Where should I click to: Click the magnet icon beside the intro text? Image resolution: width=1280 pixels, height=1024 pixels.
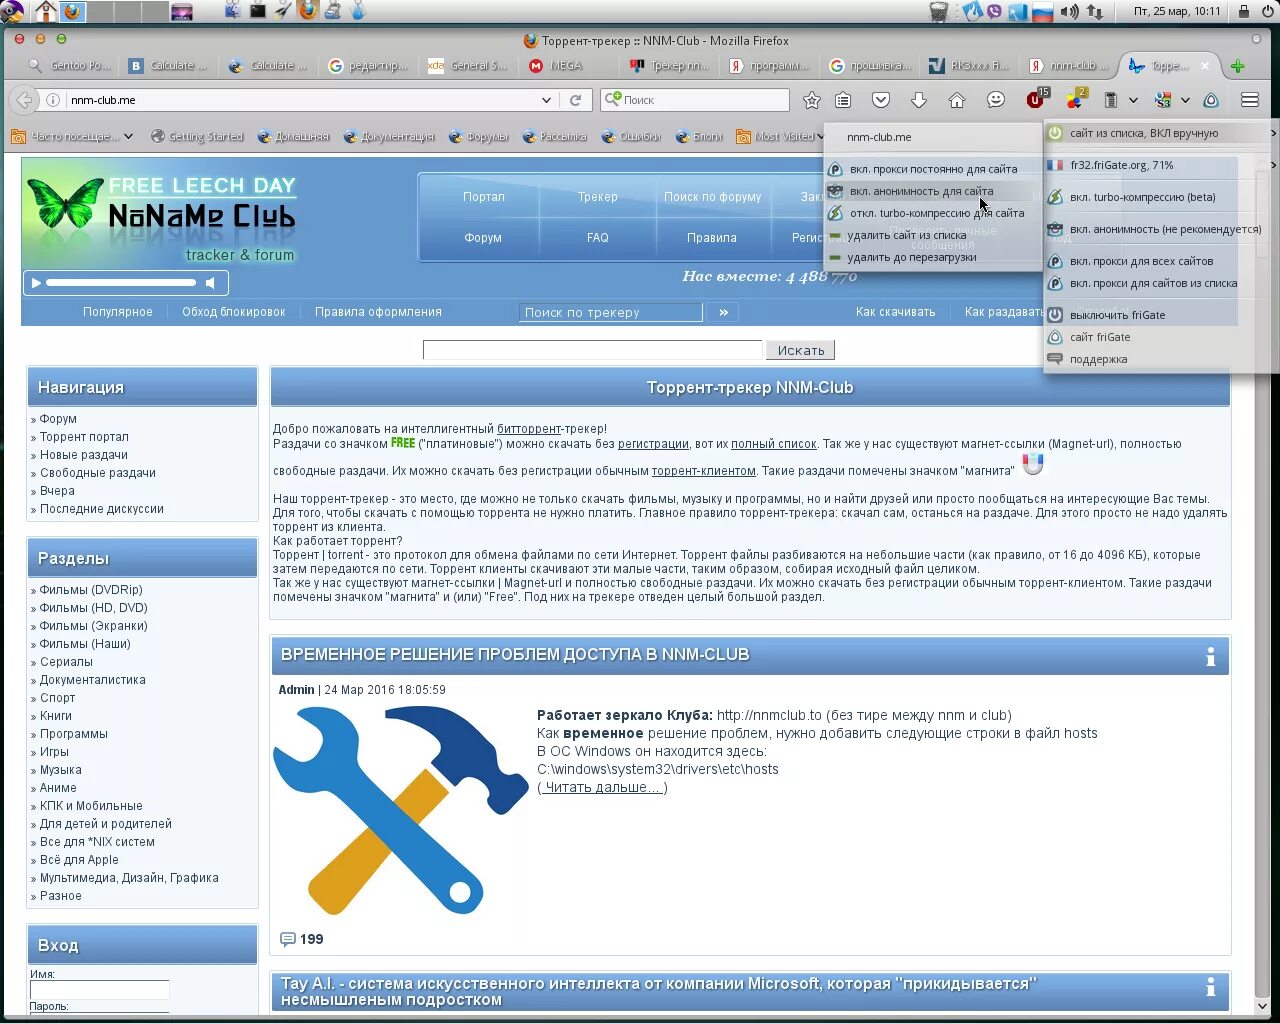pos(1033,465)
